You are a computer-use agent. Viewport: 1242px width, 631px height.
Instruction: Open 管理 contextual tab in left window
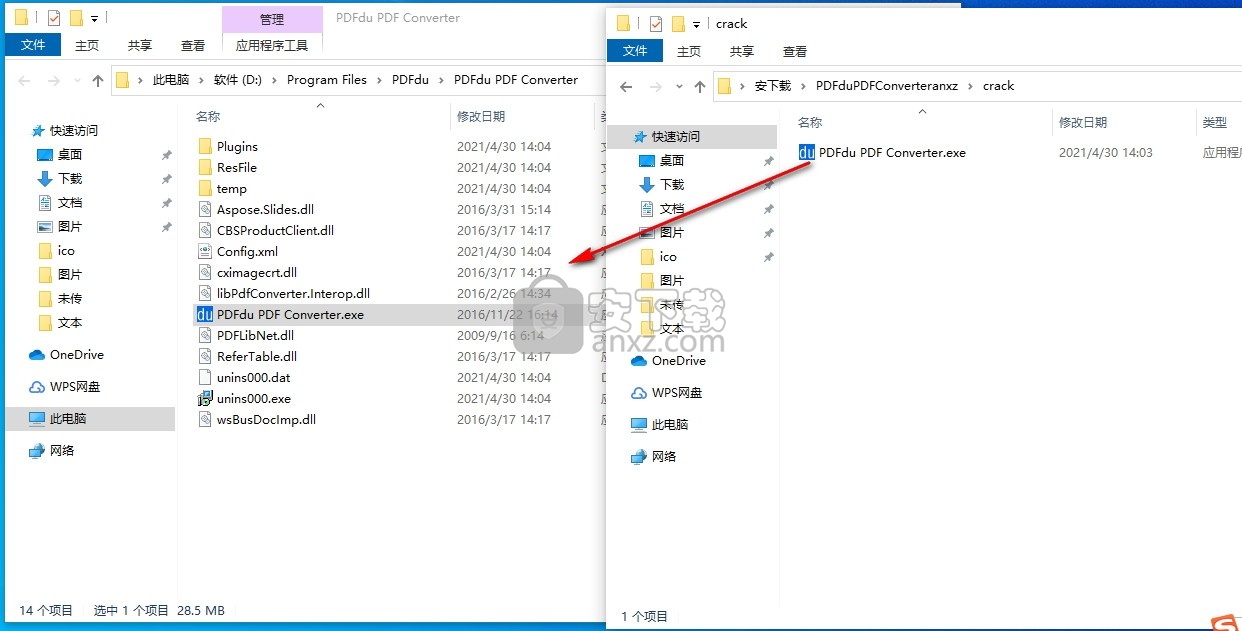coord(272,19)
